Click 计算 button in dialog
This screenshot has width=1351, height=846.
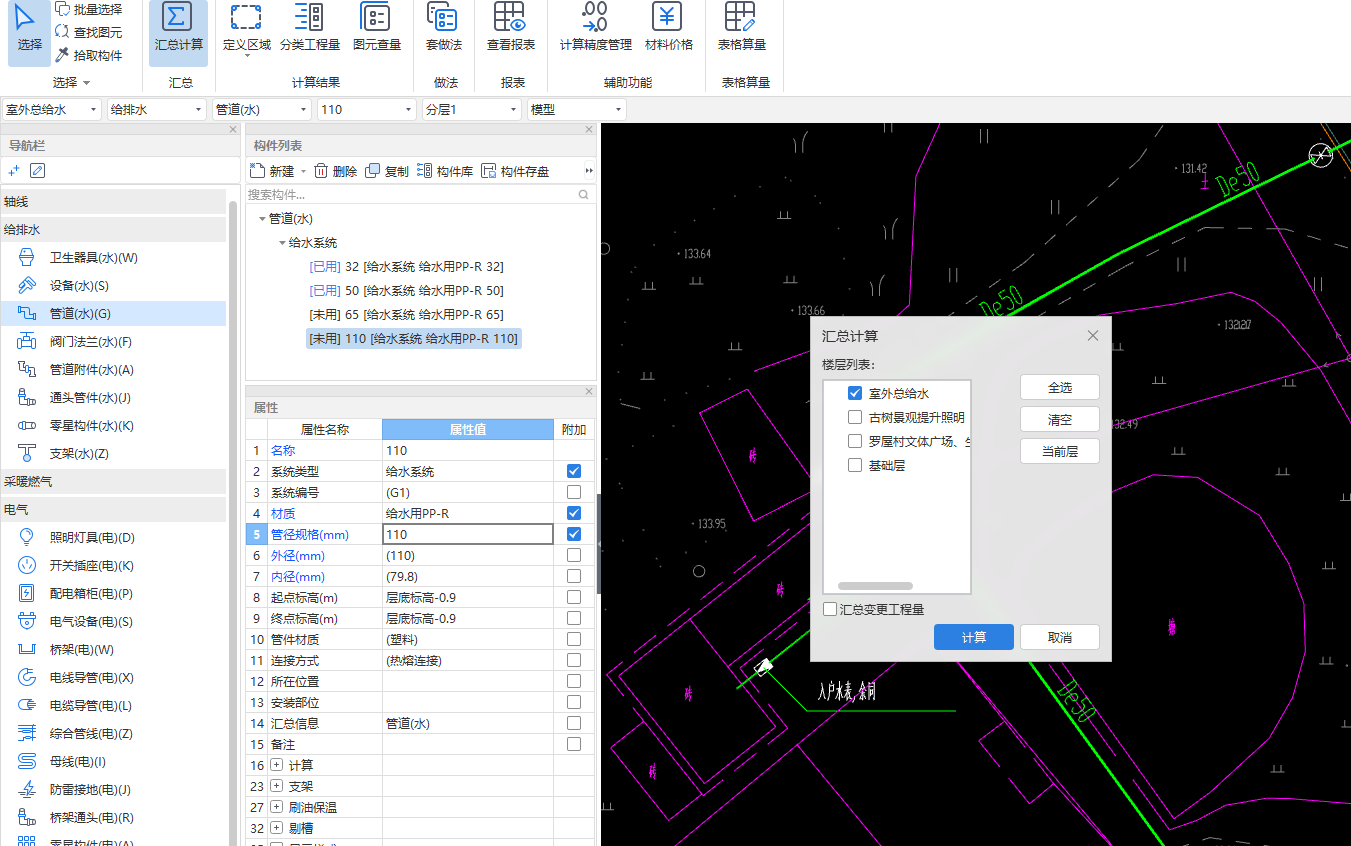coord(974,637)
